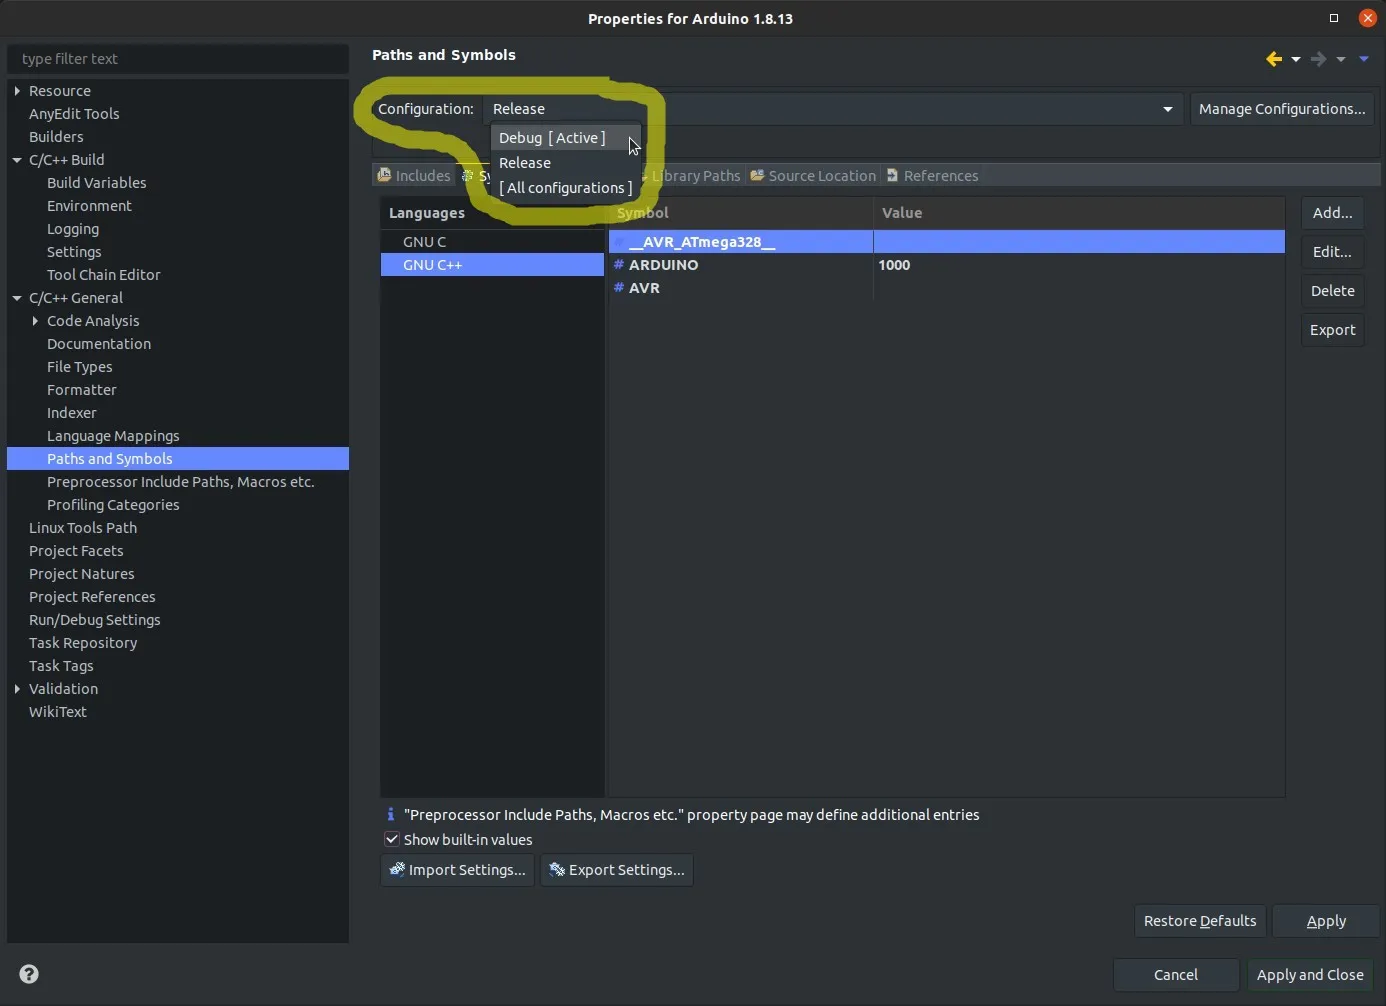Image resolution: width=1386 pixels, height=1006 pixels.
Task: Open Logging in the tree
Action: [x=73, y=229]
